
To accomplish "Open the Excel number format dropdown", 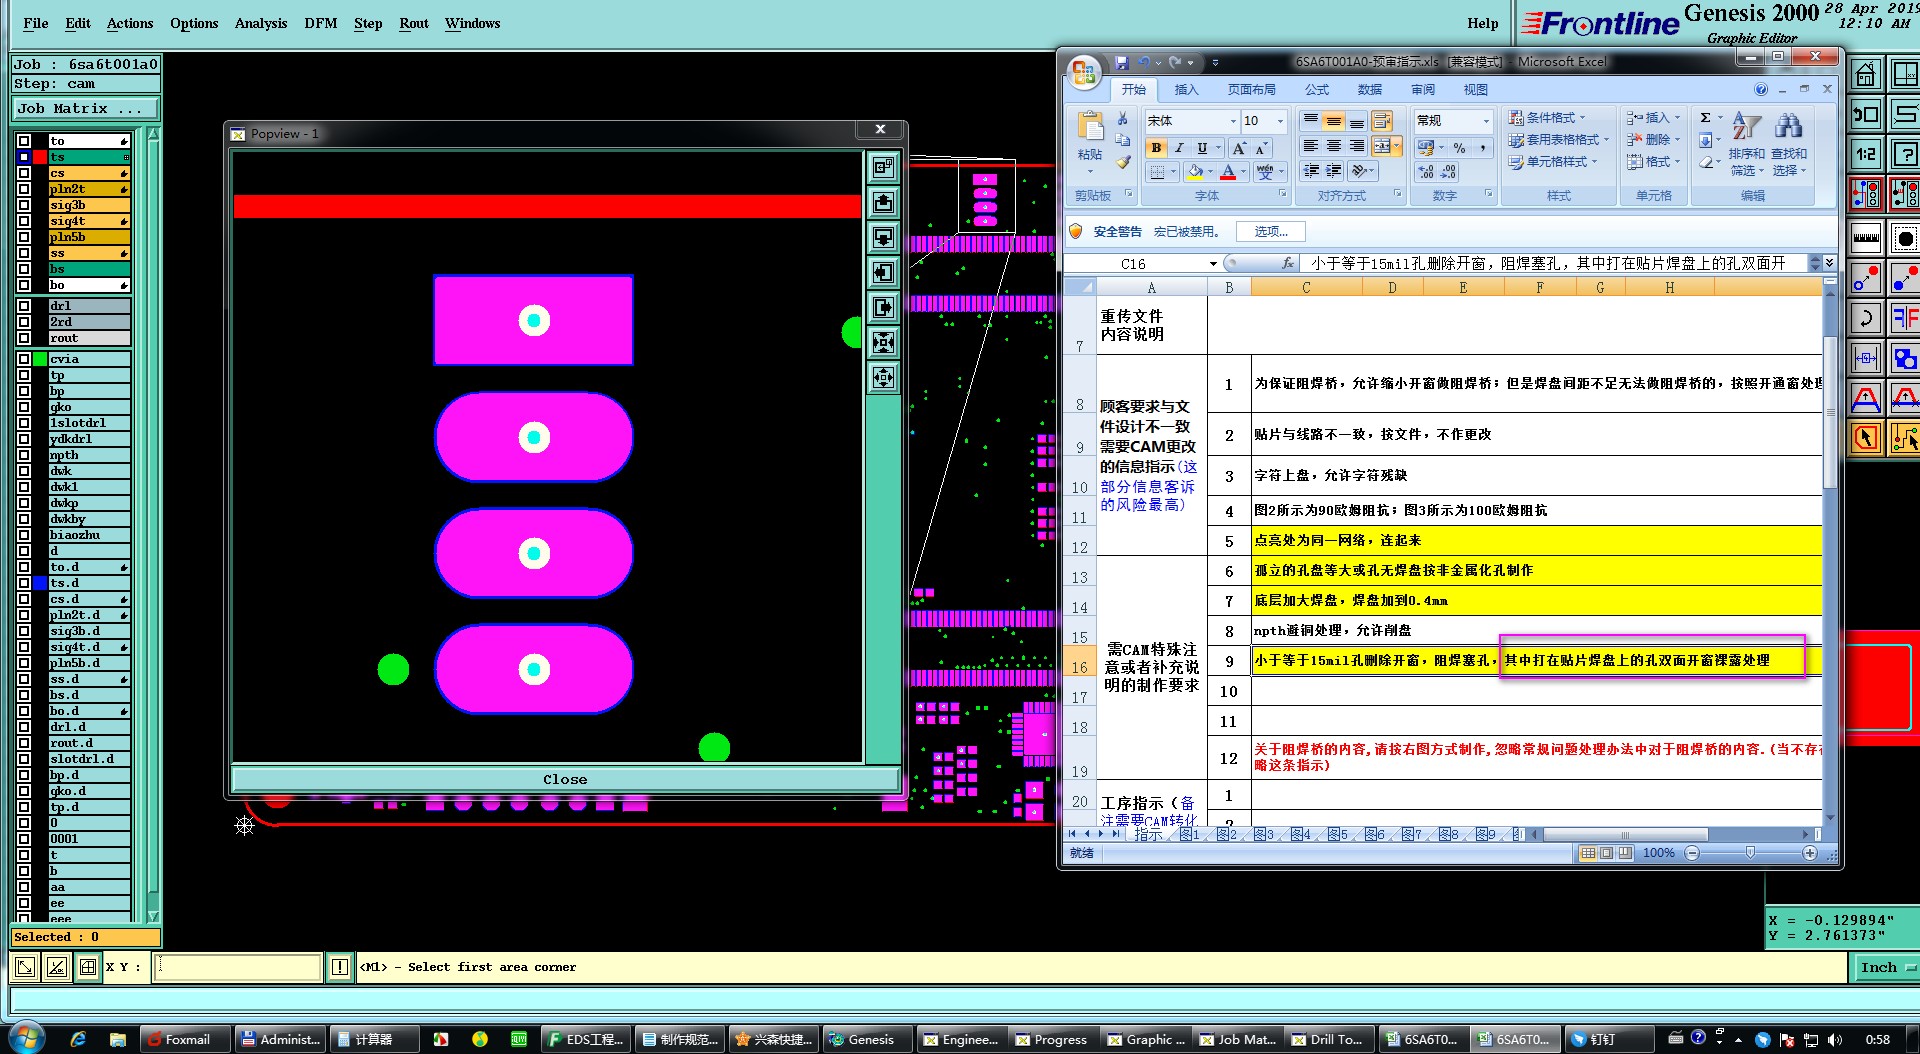I will [1485, 121].
